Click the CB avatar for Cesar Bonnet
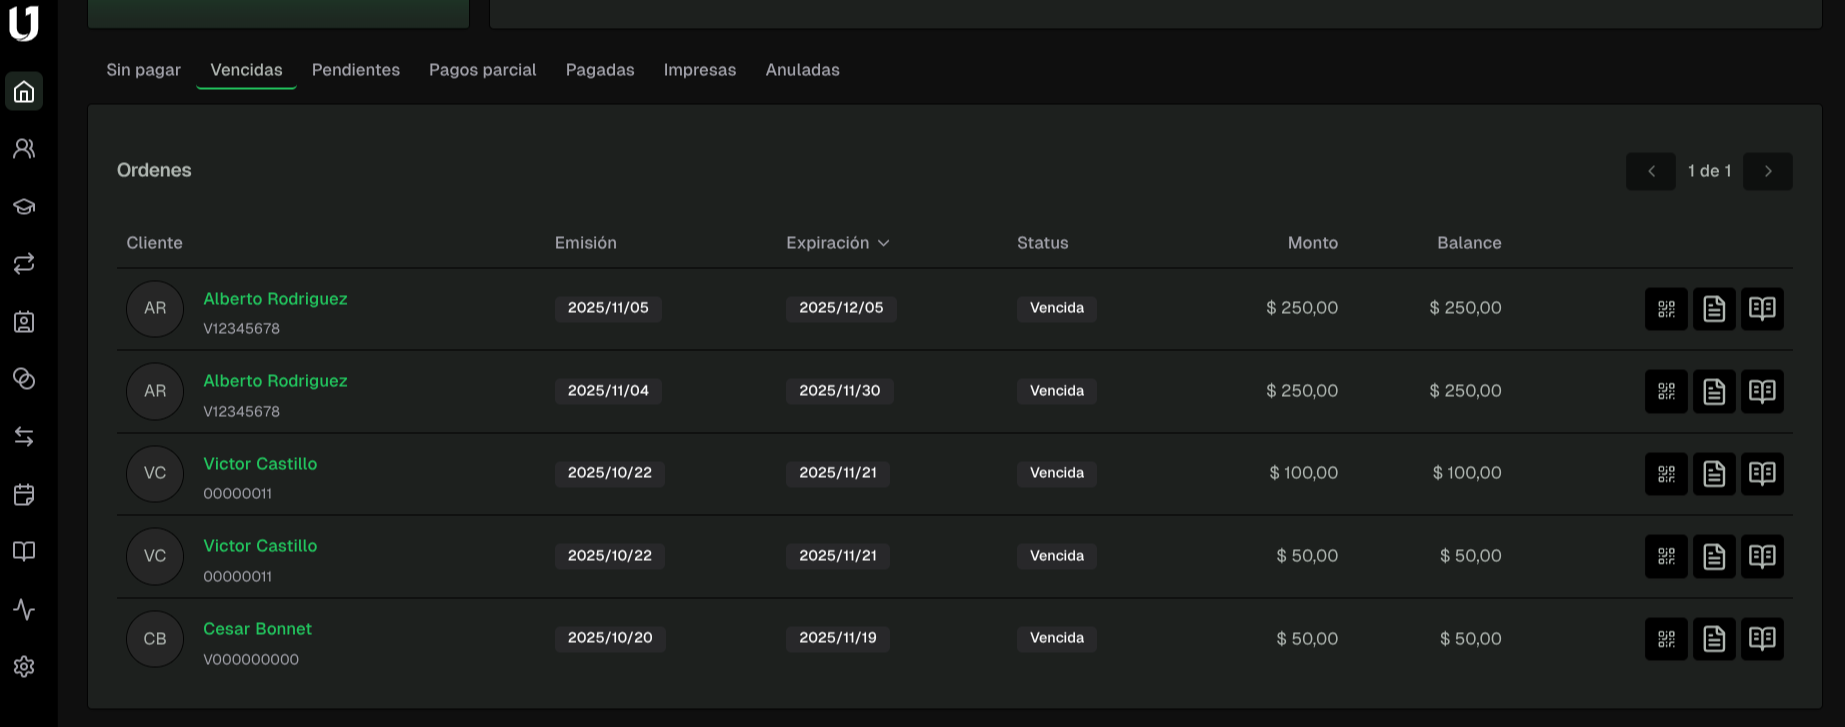The width and height of the screenshot is (1845, 727). tap(155, 639)
